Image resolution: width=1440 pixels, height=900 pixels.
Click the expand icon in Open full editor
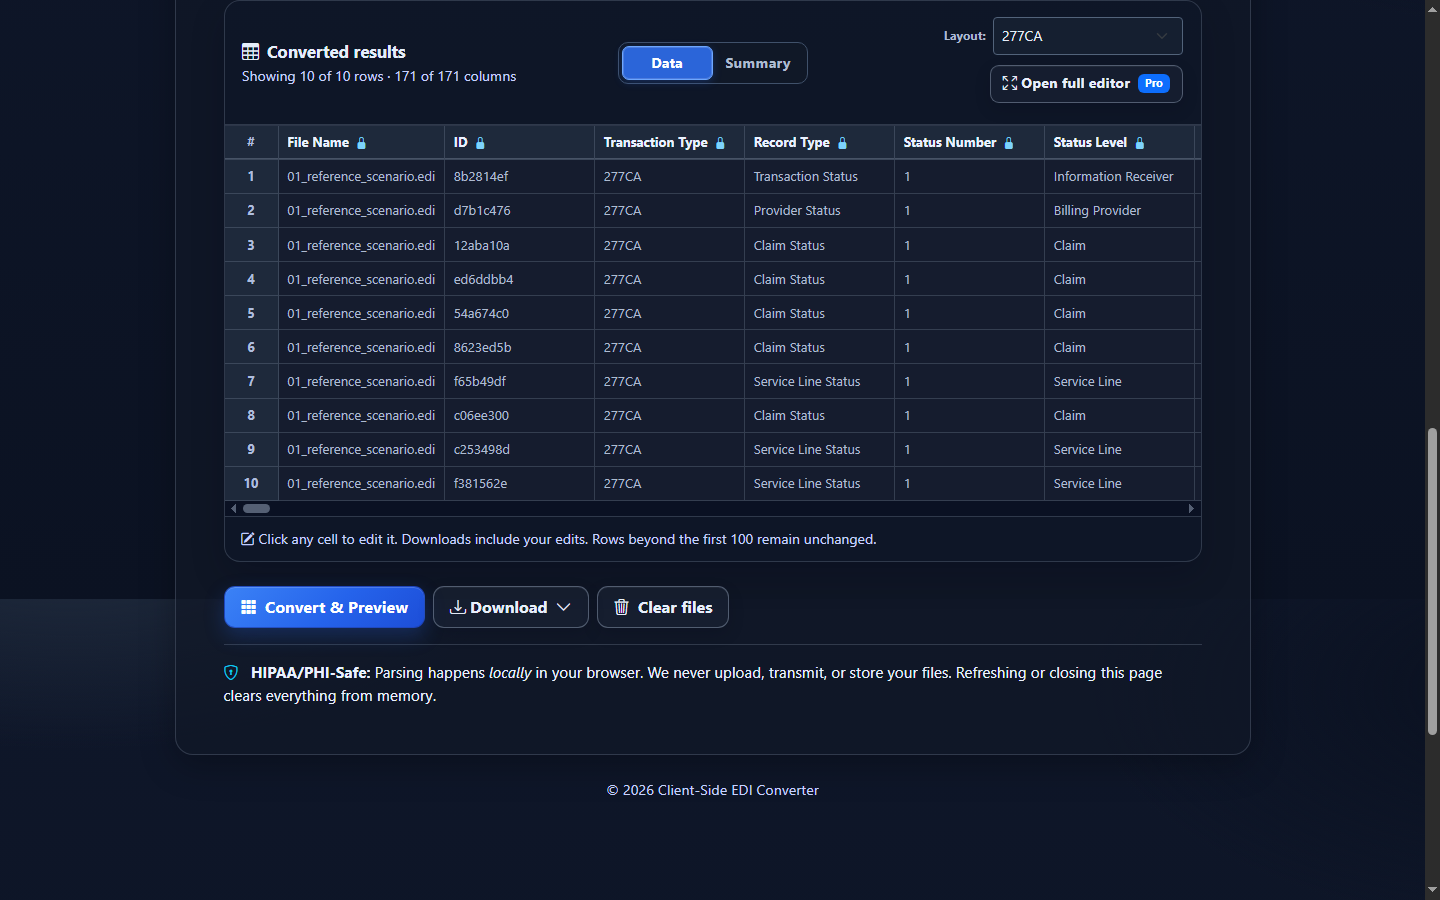(x=1010, y=84)
